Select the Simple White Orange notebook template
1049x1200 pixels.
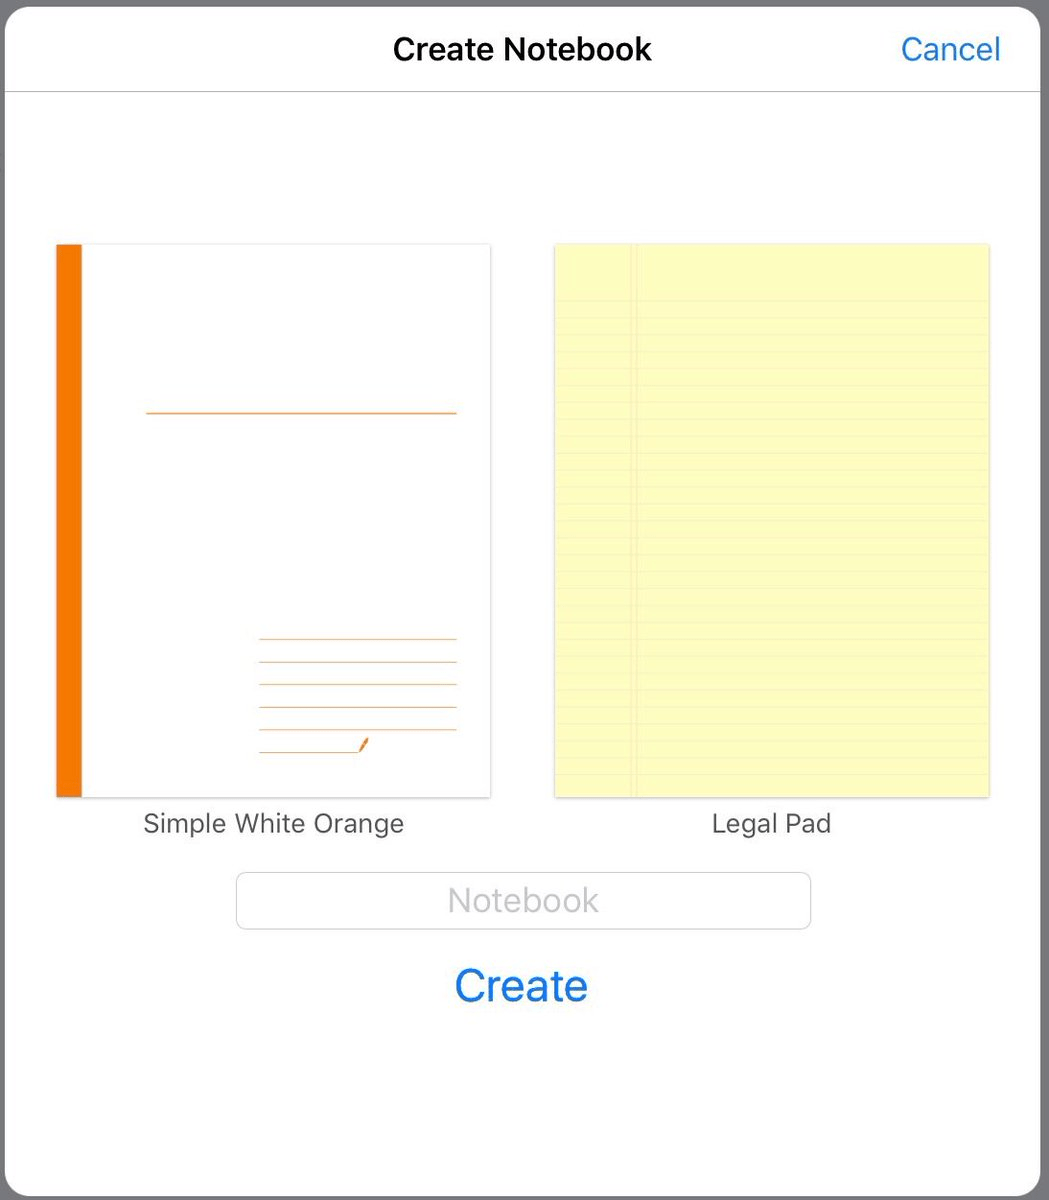(x=273, y=519)
